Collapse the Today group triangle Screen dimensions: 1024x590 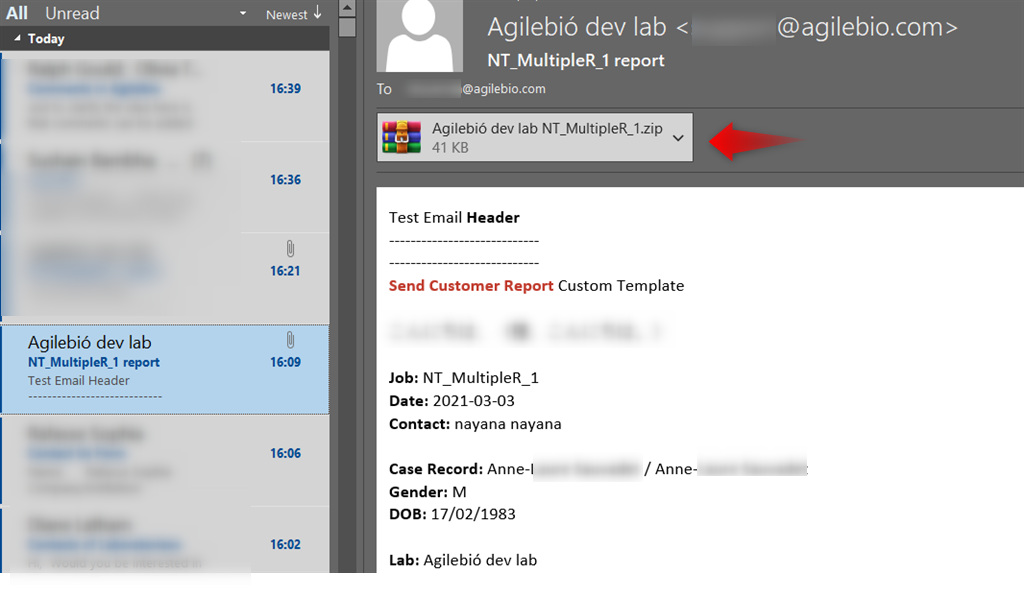tap(18, 39)
